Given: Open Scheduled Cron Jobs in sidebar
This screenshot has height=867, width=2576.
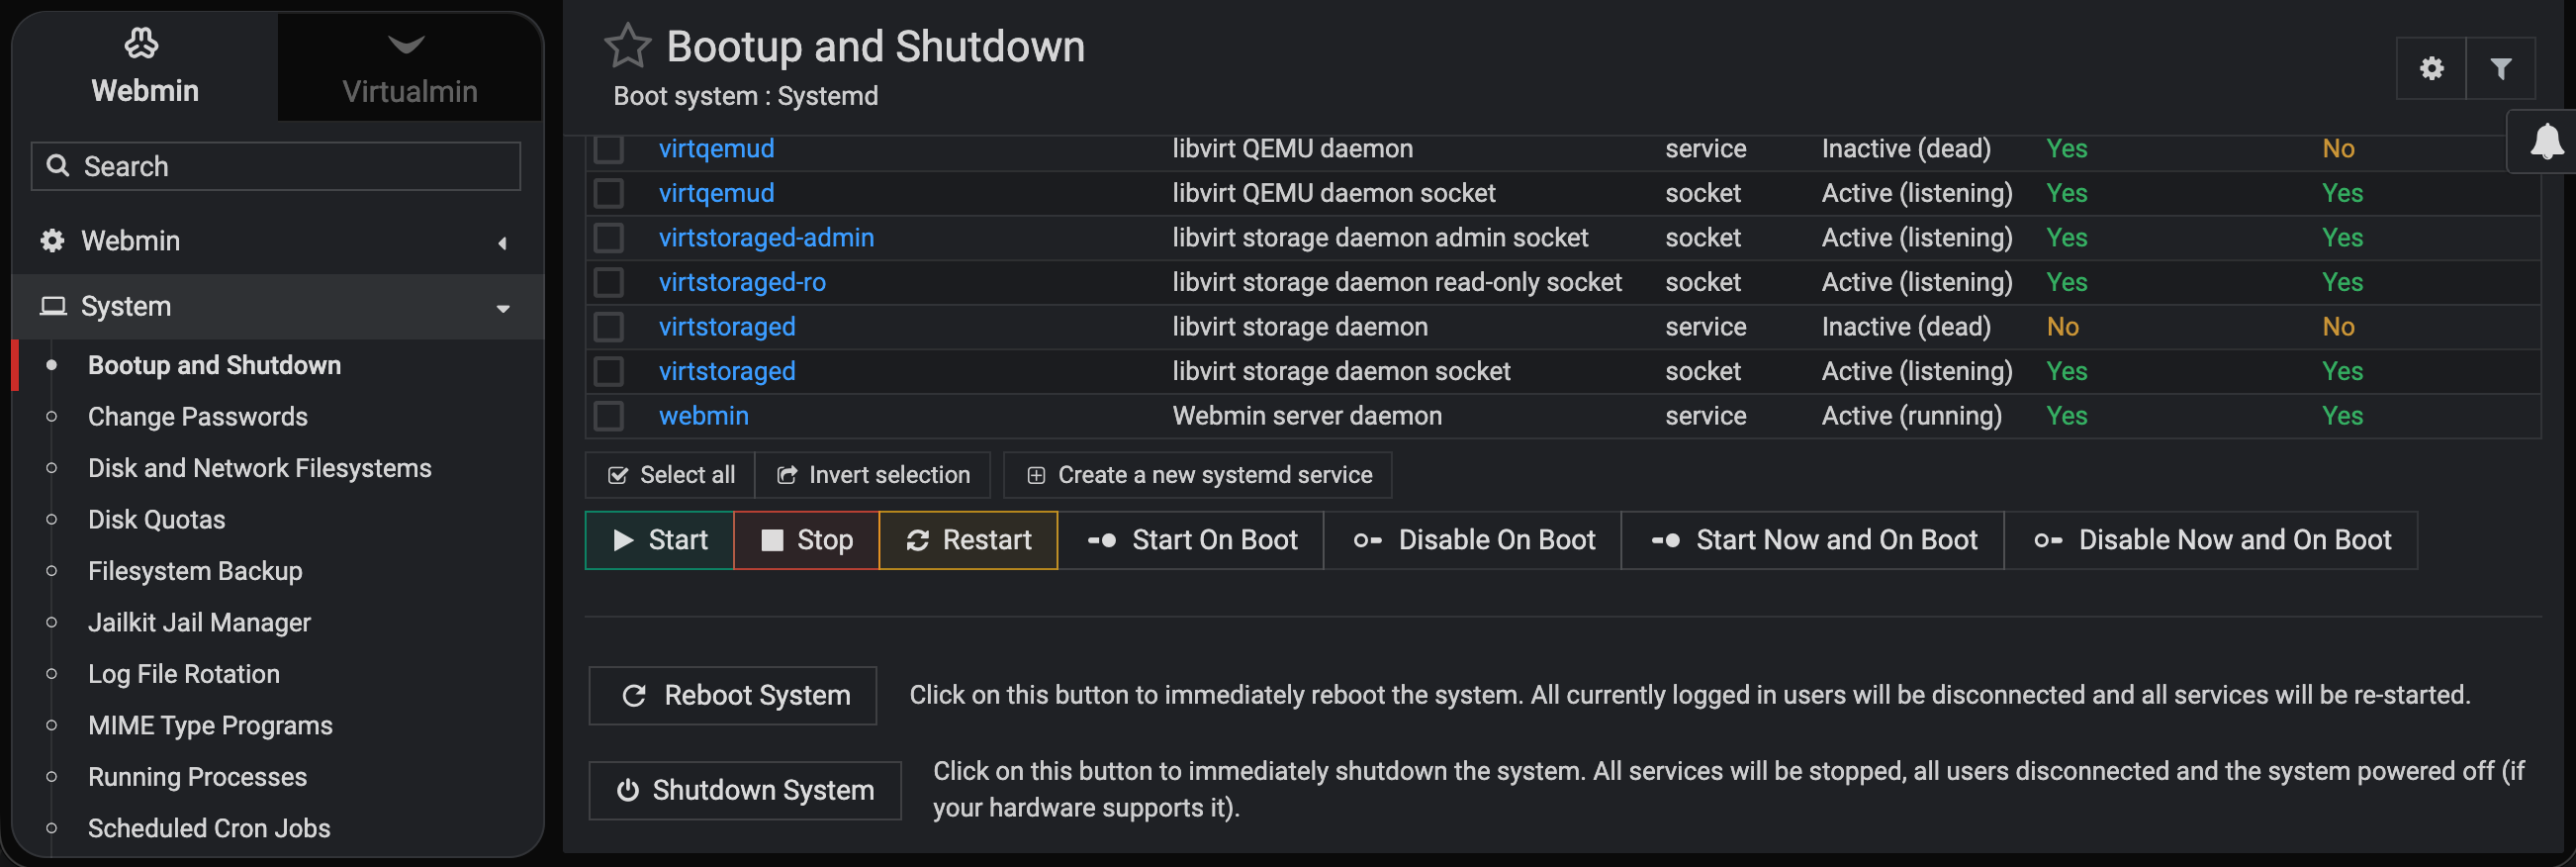Looking at the screenshot, I should [208, 828].
